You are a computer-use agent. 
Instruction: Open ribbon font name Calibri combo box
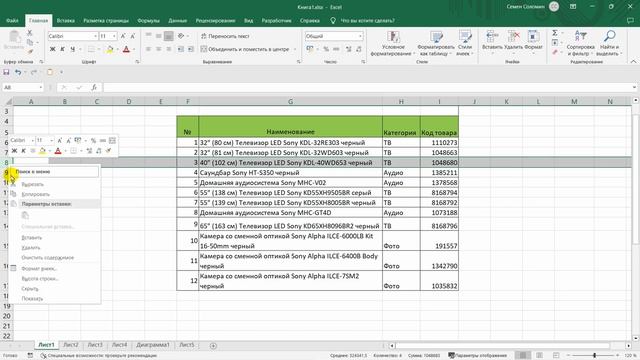[73, 36]
